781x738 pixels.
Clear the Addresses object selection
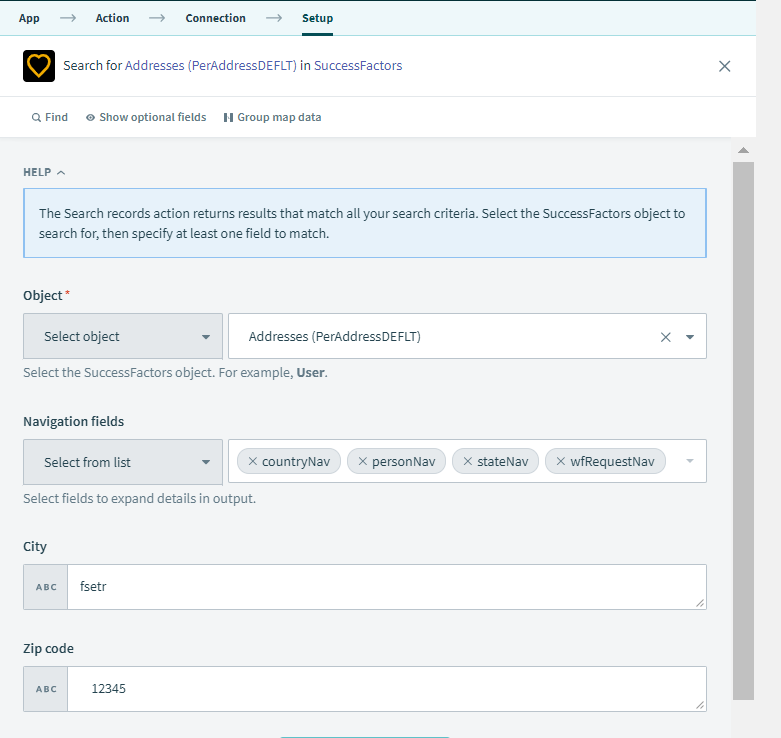pyautogui.click(x=665, y=337)
